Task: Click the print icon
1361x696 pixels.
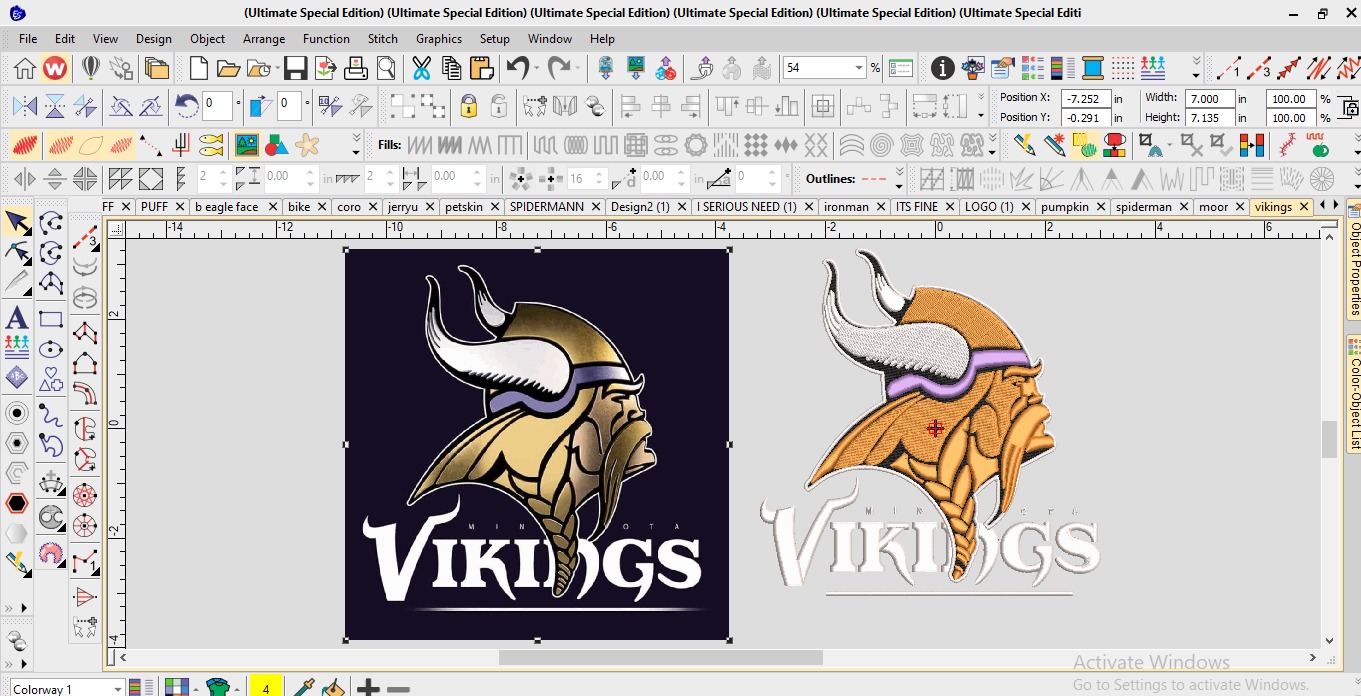Action: pos(356,68)
